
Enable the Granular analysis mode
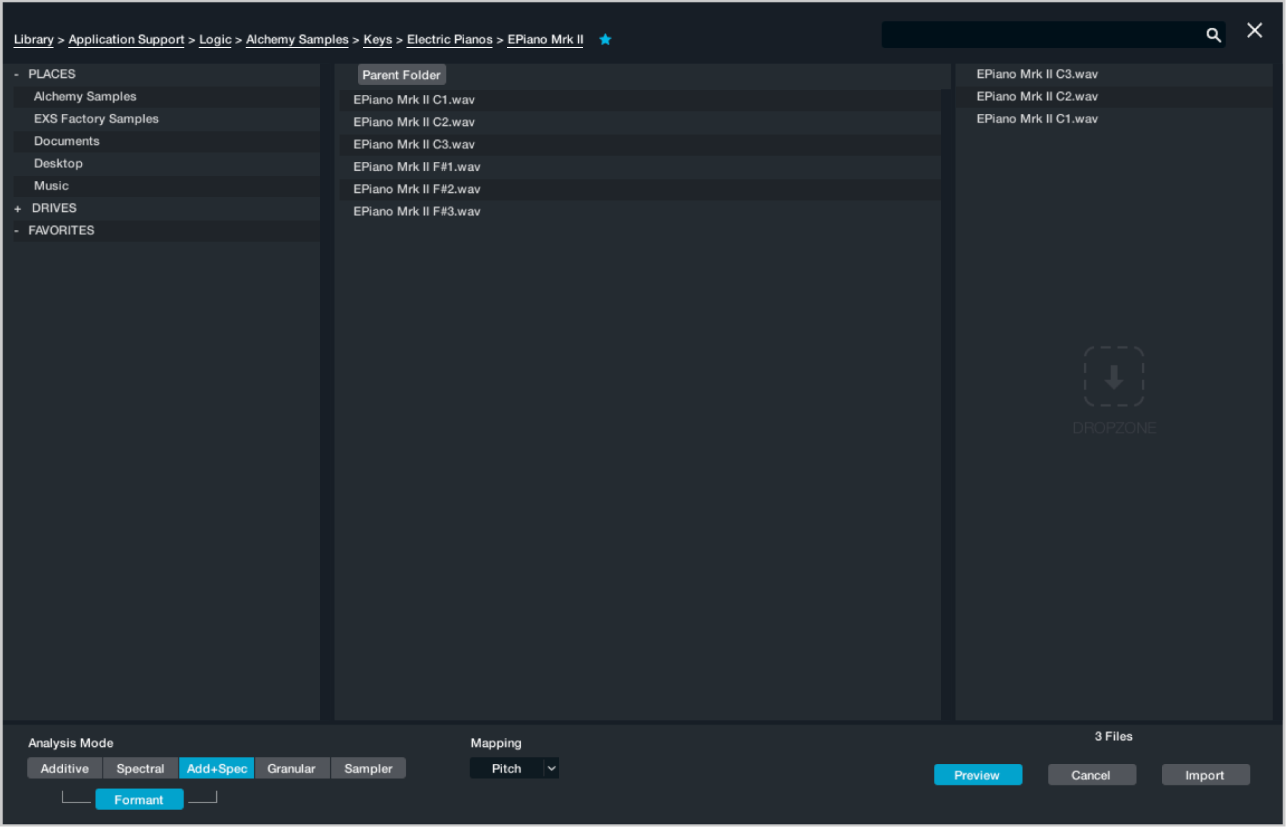291,768
